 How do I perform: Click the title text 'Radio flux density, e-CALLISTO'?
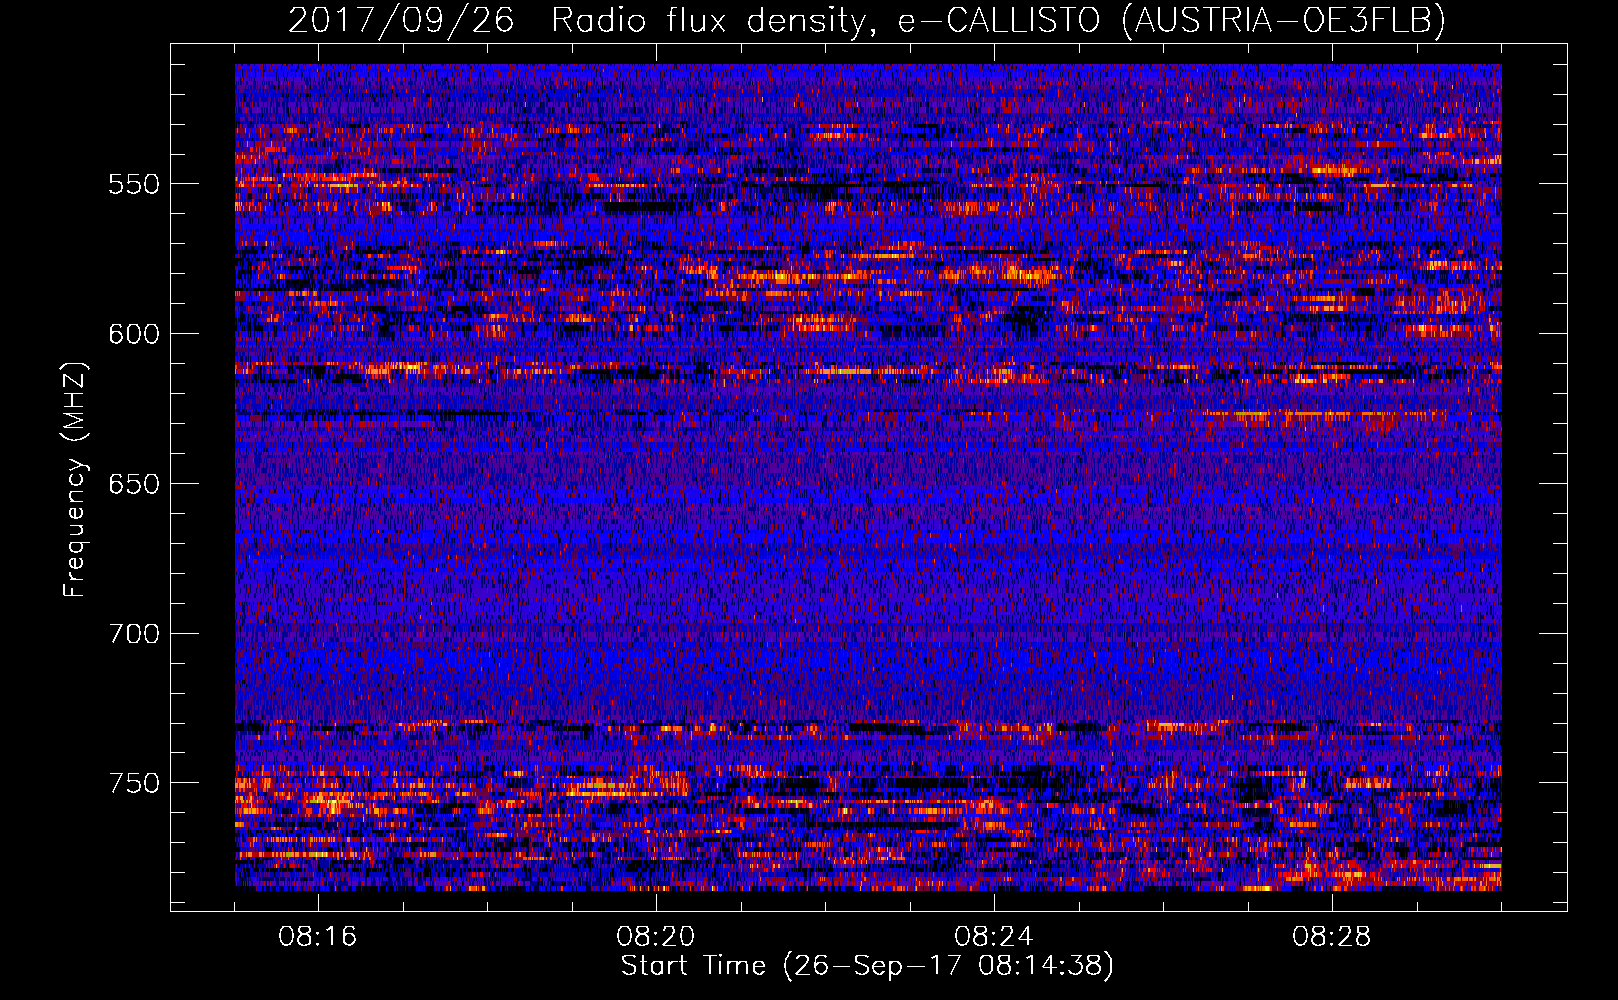coord(825,20)
